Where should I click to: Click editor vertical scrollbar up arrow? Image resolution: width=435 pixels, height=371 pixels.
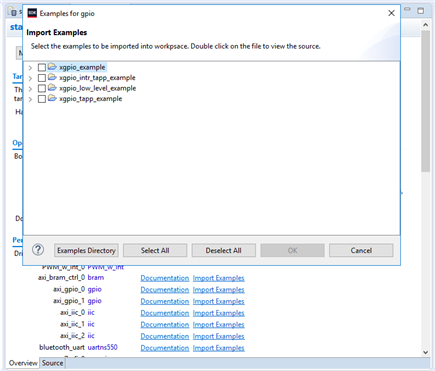pos(425,25)
